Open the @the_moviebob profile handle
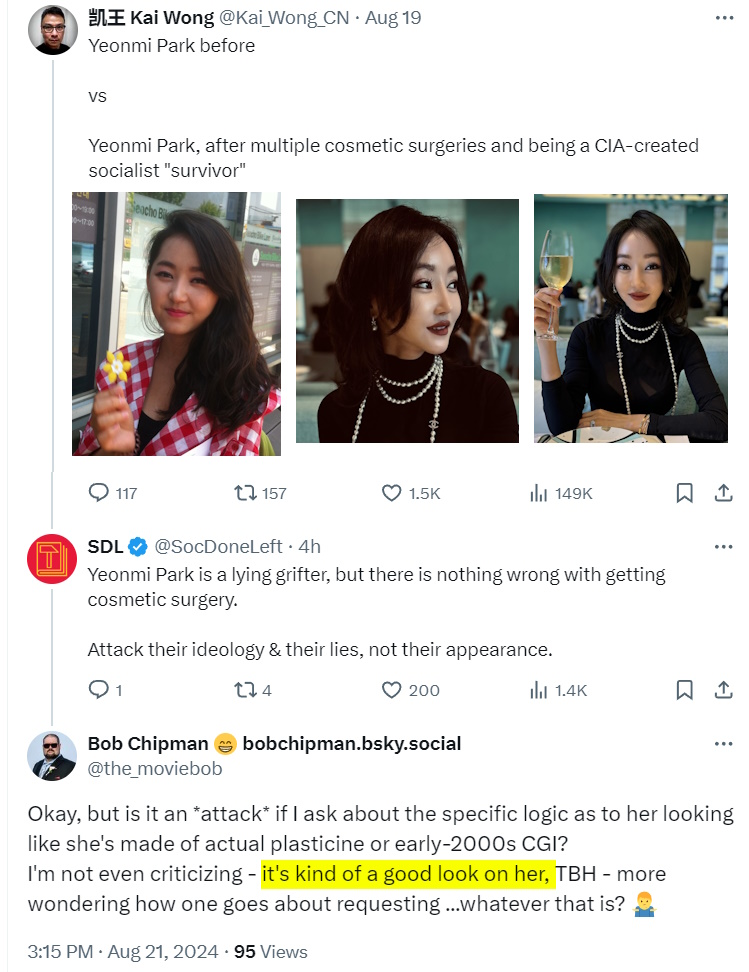This screenshot has height=972, width=749. tap(155, 768)
